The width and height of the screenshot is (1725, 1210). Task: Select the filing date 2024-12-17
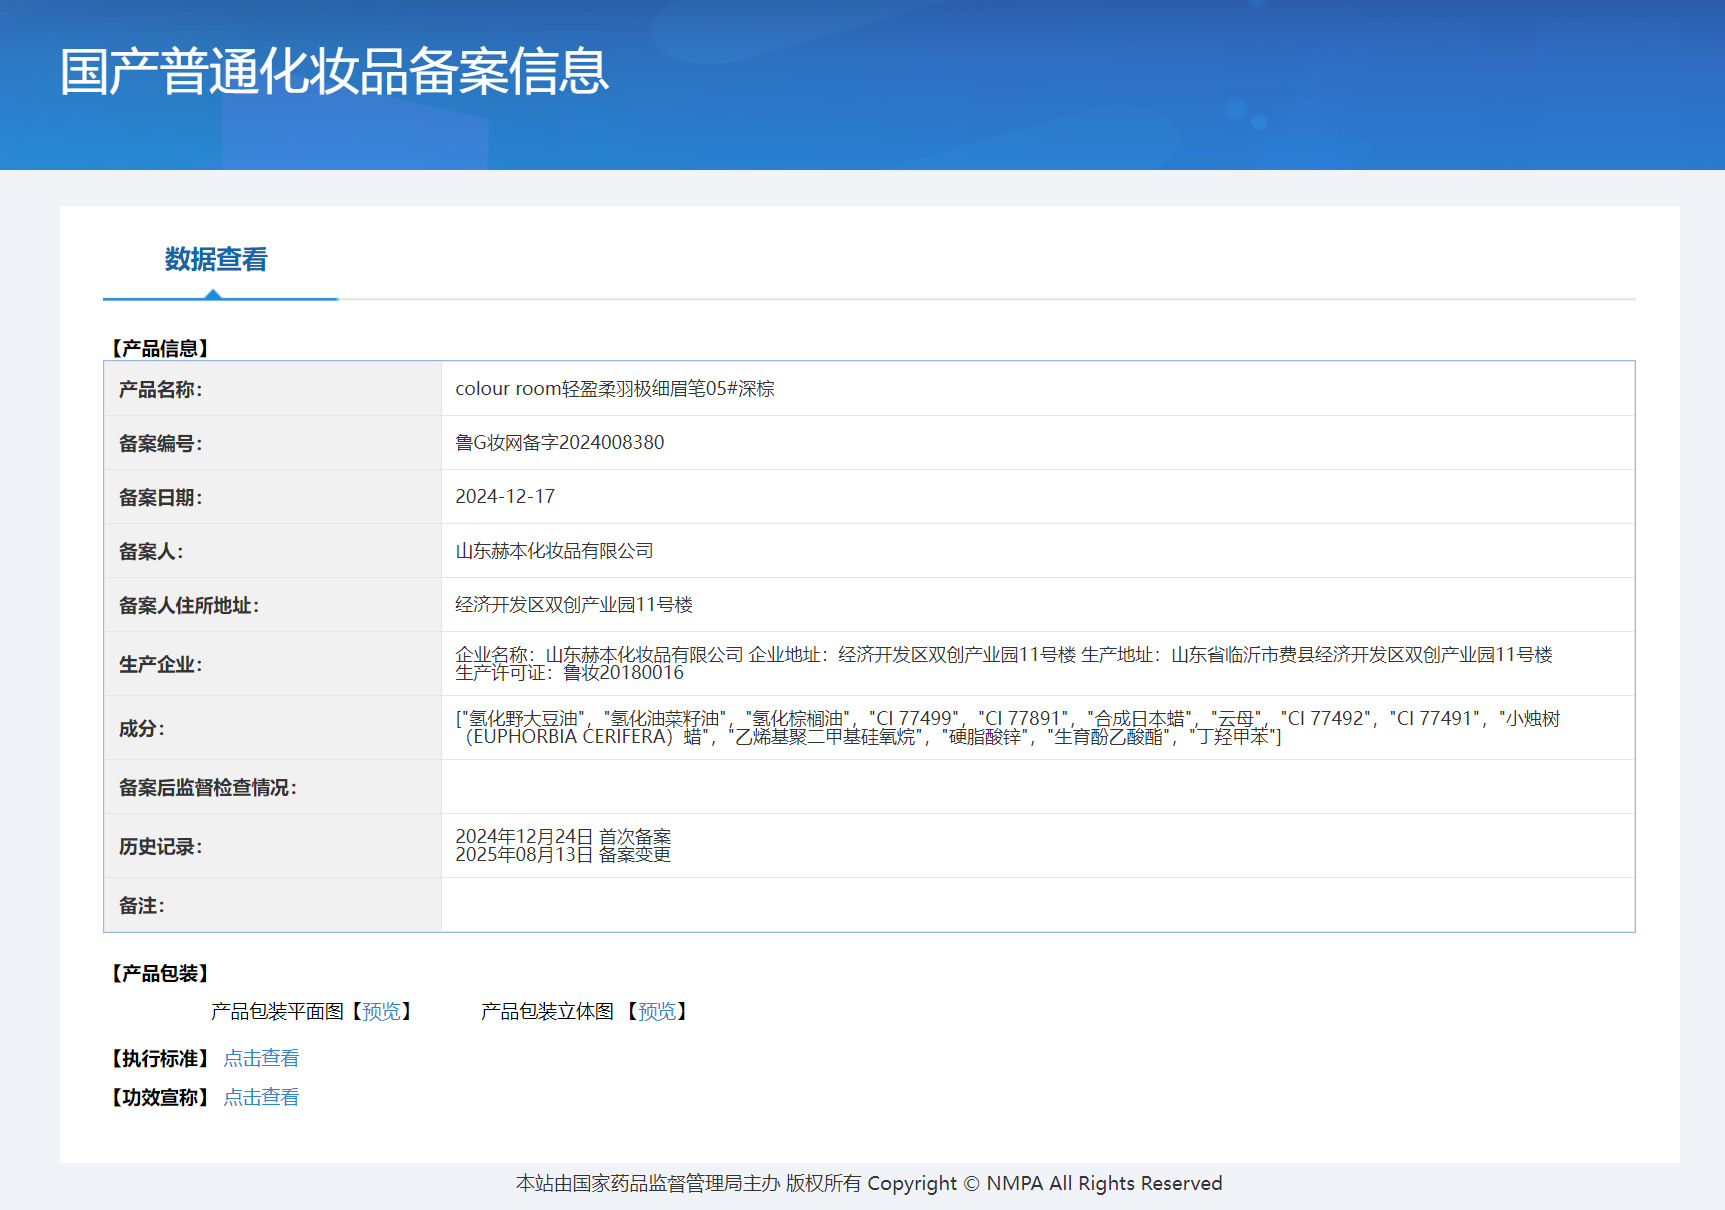pos(505,497)
